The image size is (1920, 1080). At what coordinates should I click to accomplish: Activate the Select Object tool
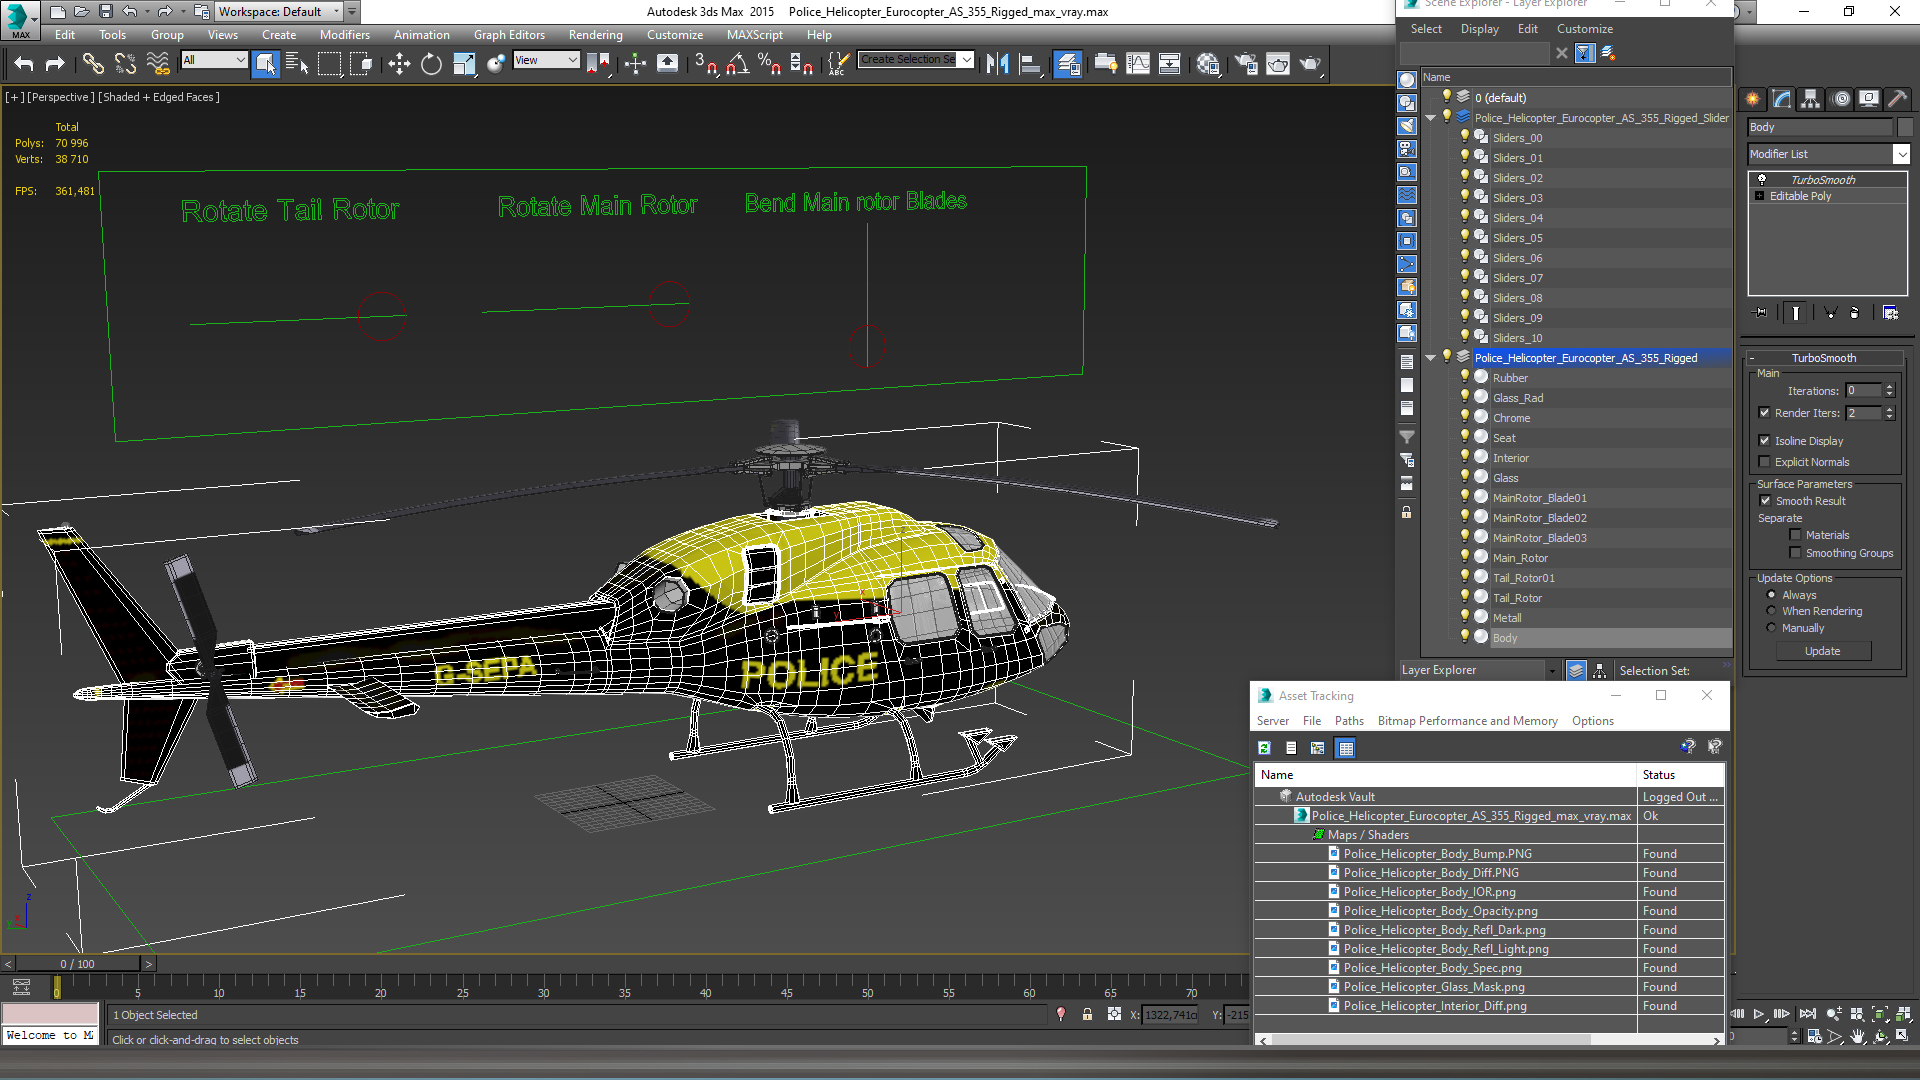tap(266, 64)
